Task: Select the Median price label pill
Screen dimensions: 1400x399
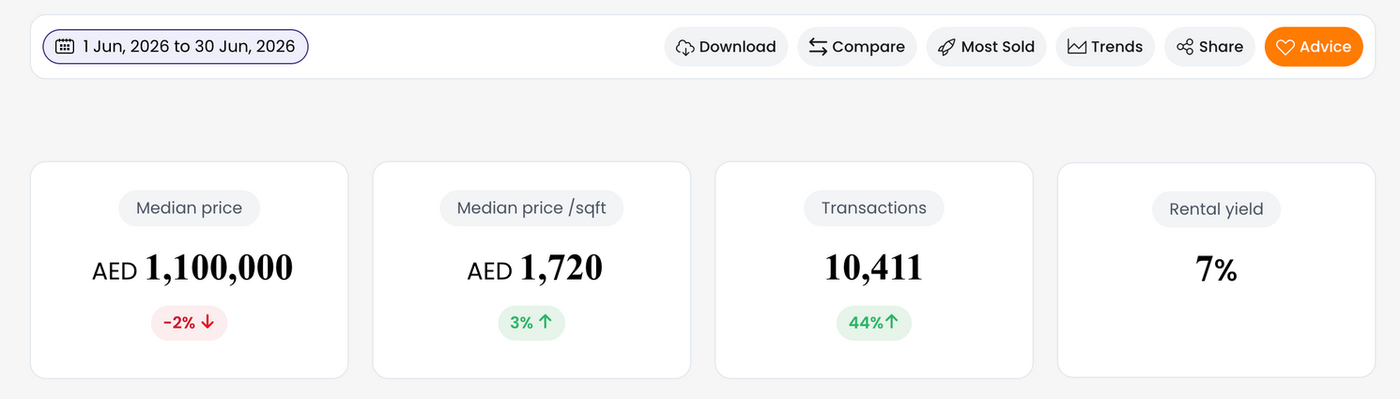Action: click(x=189, y=209)
